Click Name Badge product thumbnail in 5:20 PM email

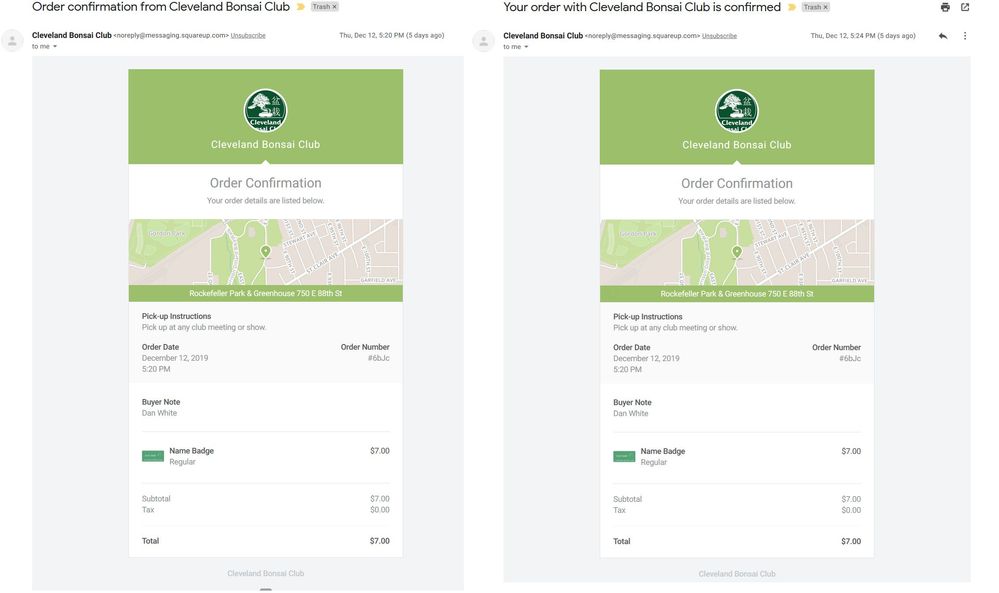(152, 456)
